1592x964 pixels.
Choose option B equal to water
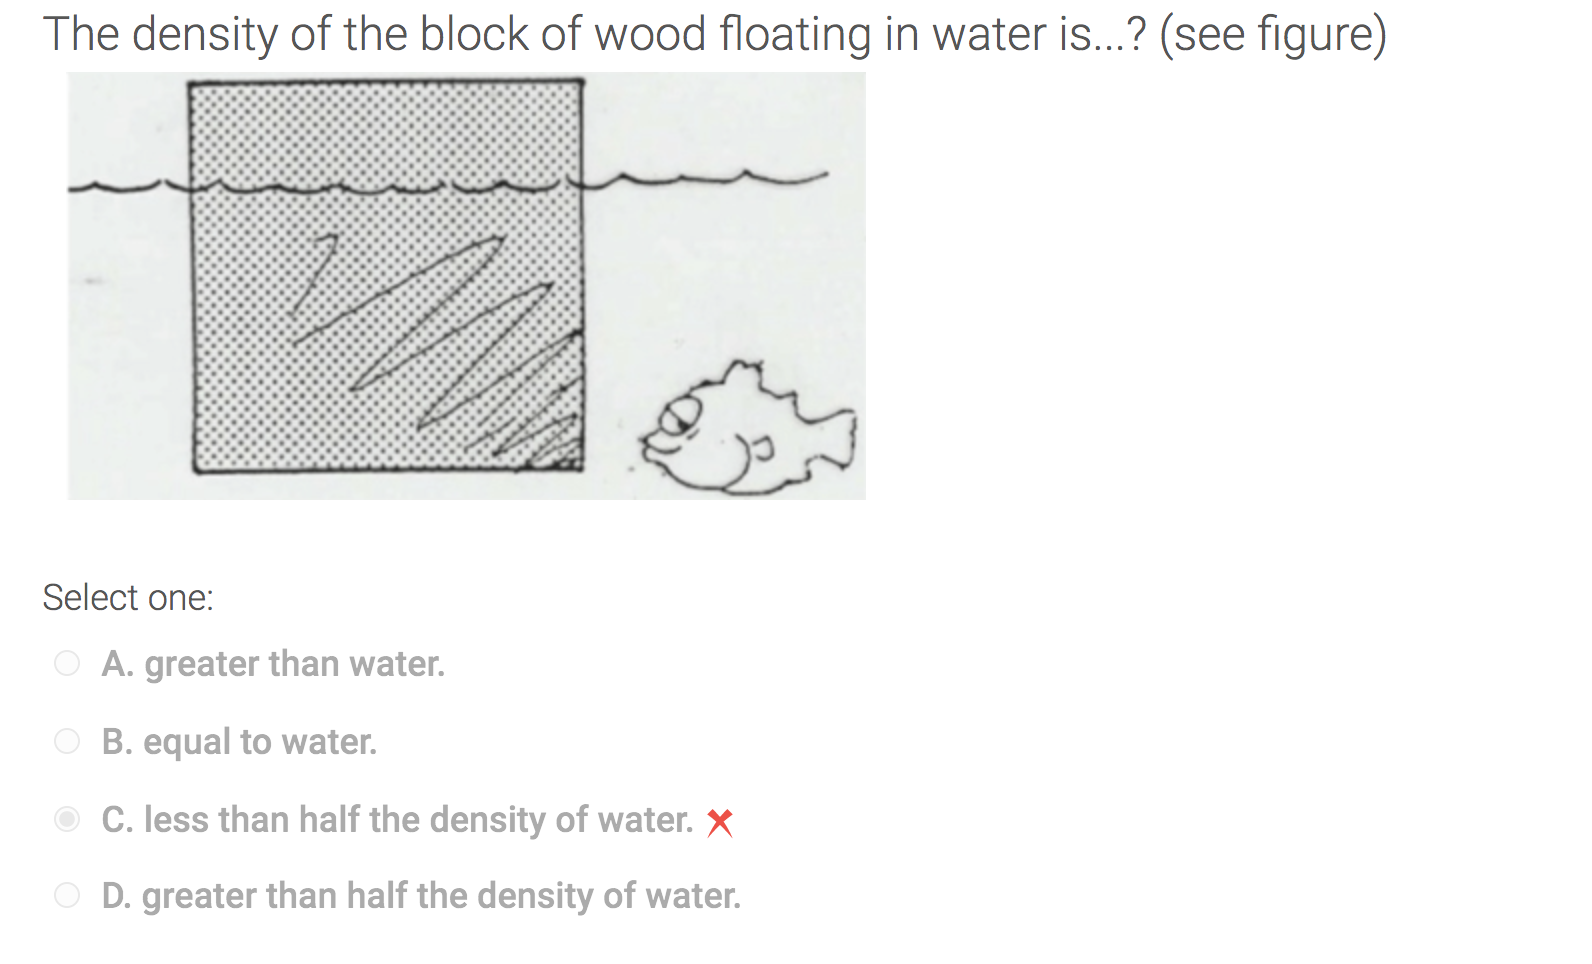pyautogui.click(x=66, y=741)
